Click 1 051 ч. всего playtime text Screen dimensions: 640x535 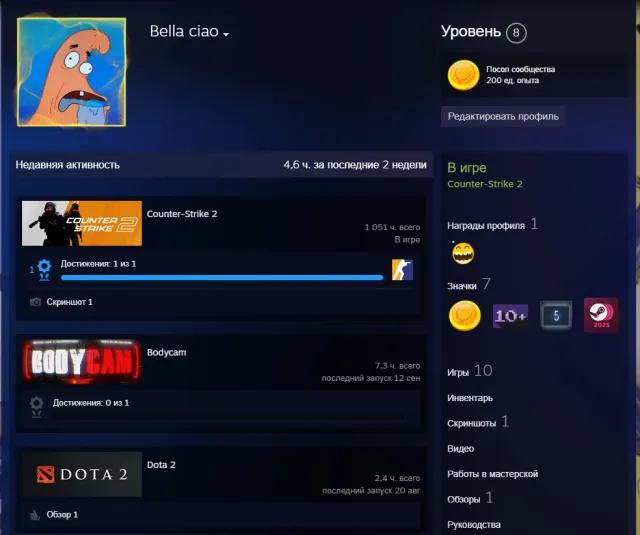point(392,227)
